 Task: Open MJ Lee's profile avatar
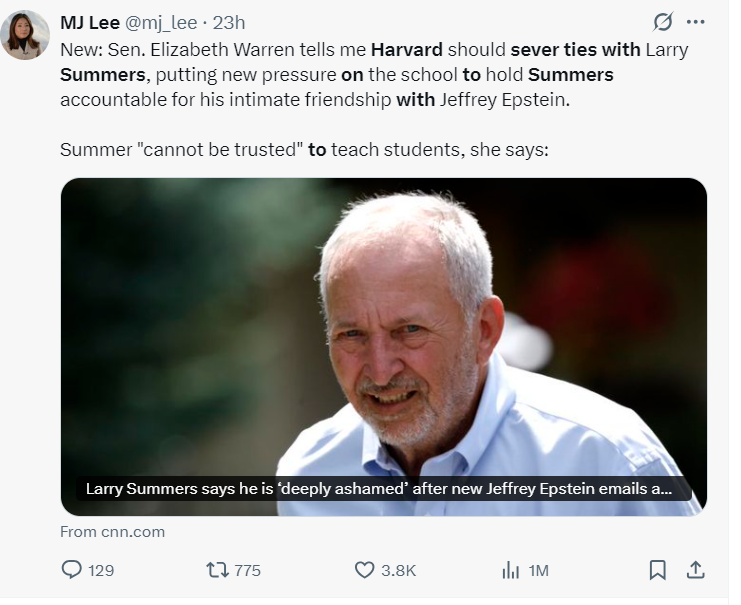click(x=25, y=35)
